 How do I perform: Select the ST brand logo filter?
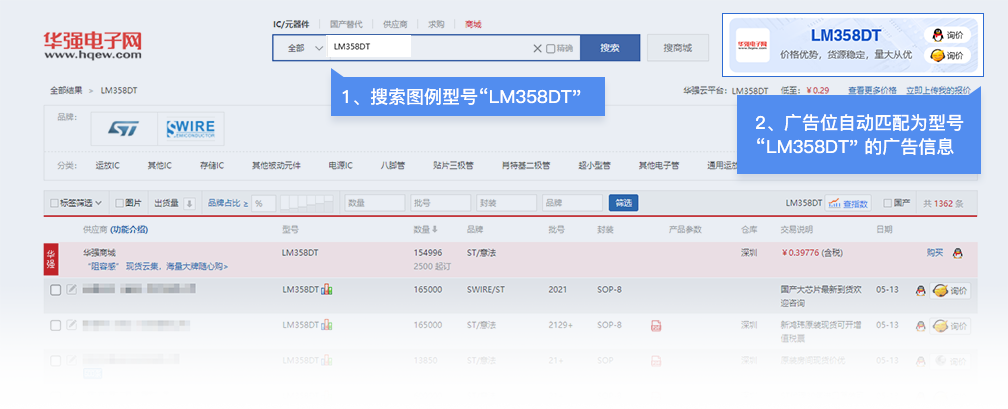(123, 129)
